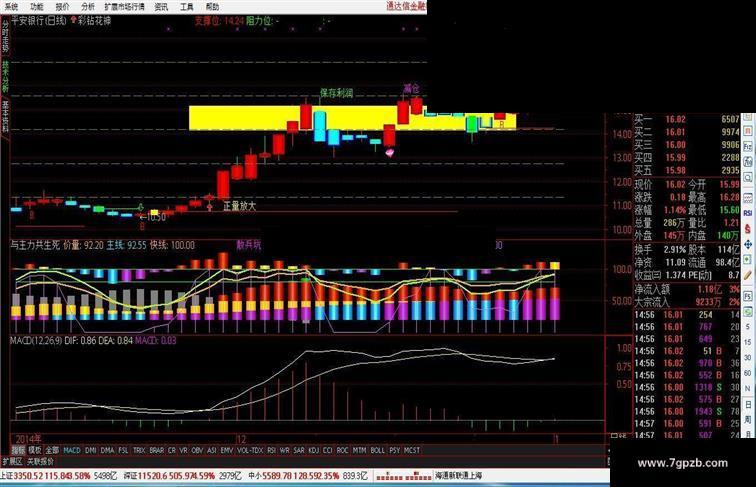Screen dimensions: 756x487
Task: Click the running figure icon in right toolbar
Action: (748, 162)
